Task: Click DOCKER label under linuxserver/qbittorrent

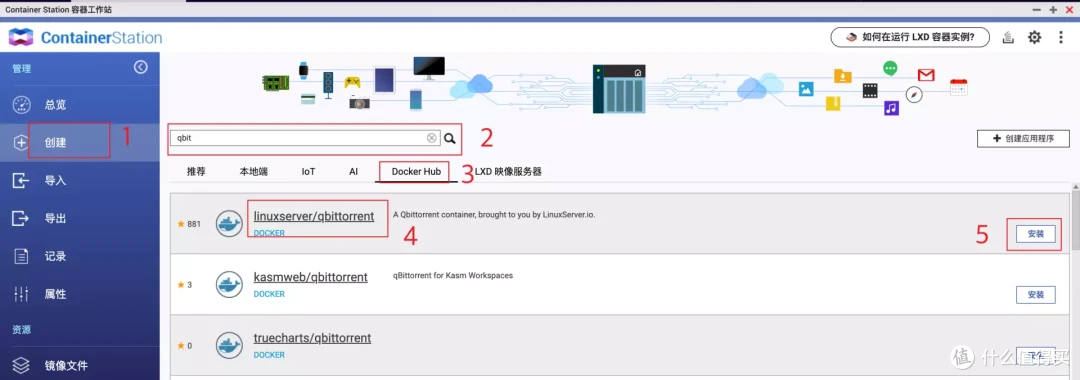Action: 269,233
